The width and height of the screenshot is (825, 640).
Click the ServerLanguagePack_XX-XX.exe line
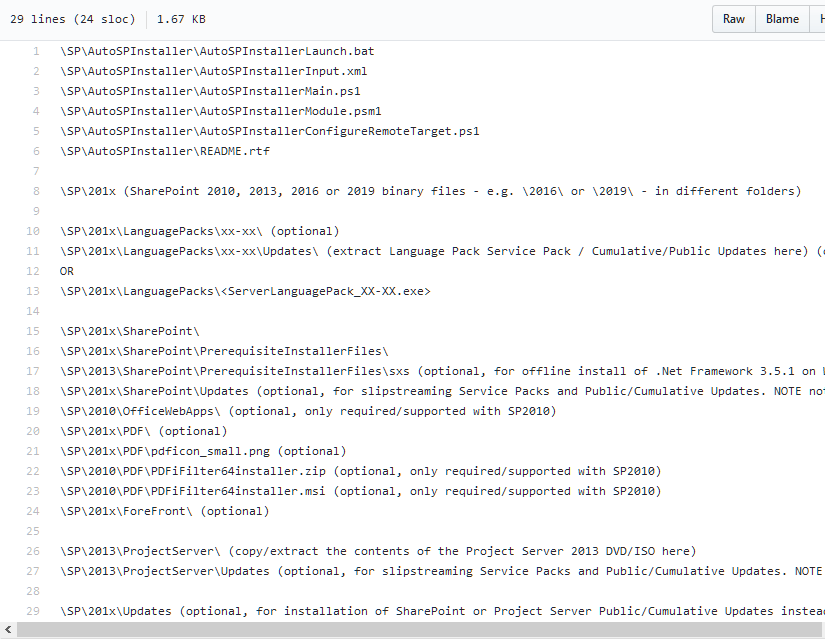245,291
